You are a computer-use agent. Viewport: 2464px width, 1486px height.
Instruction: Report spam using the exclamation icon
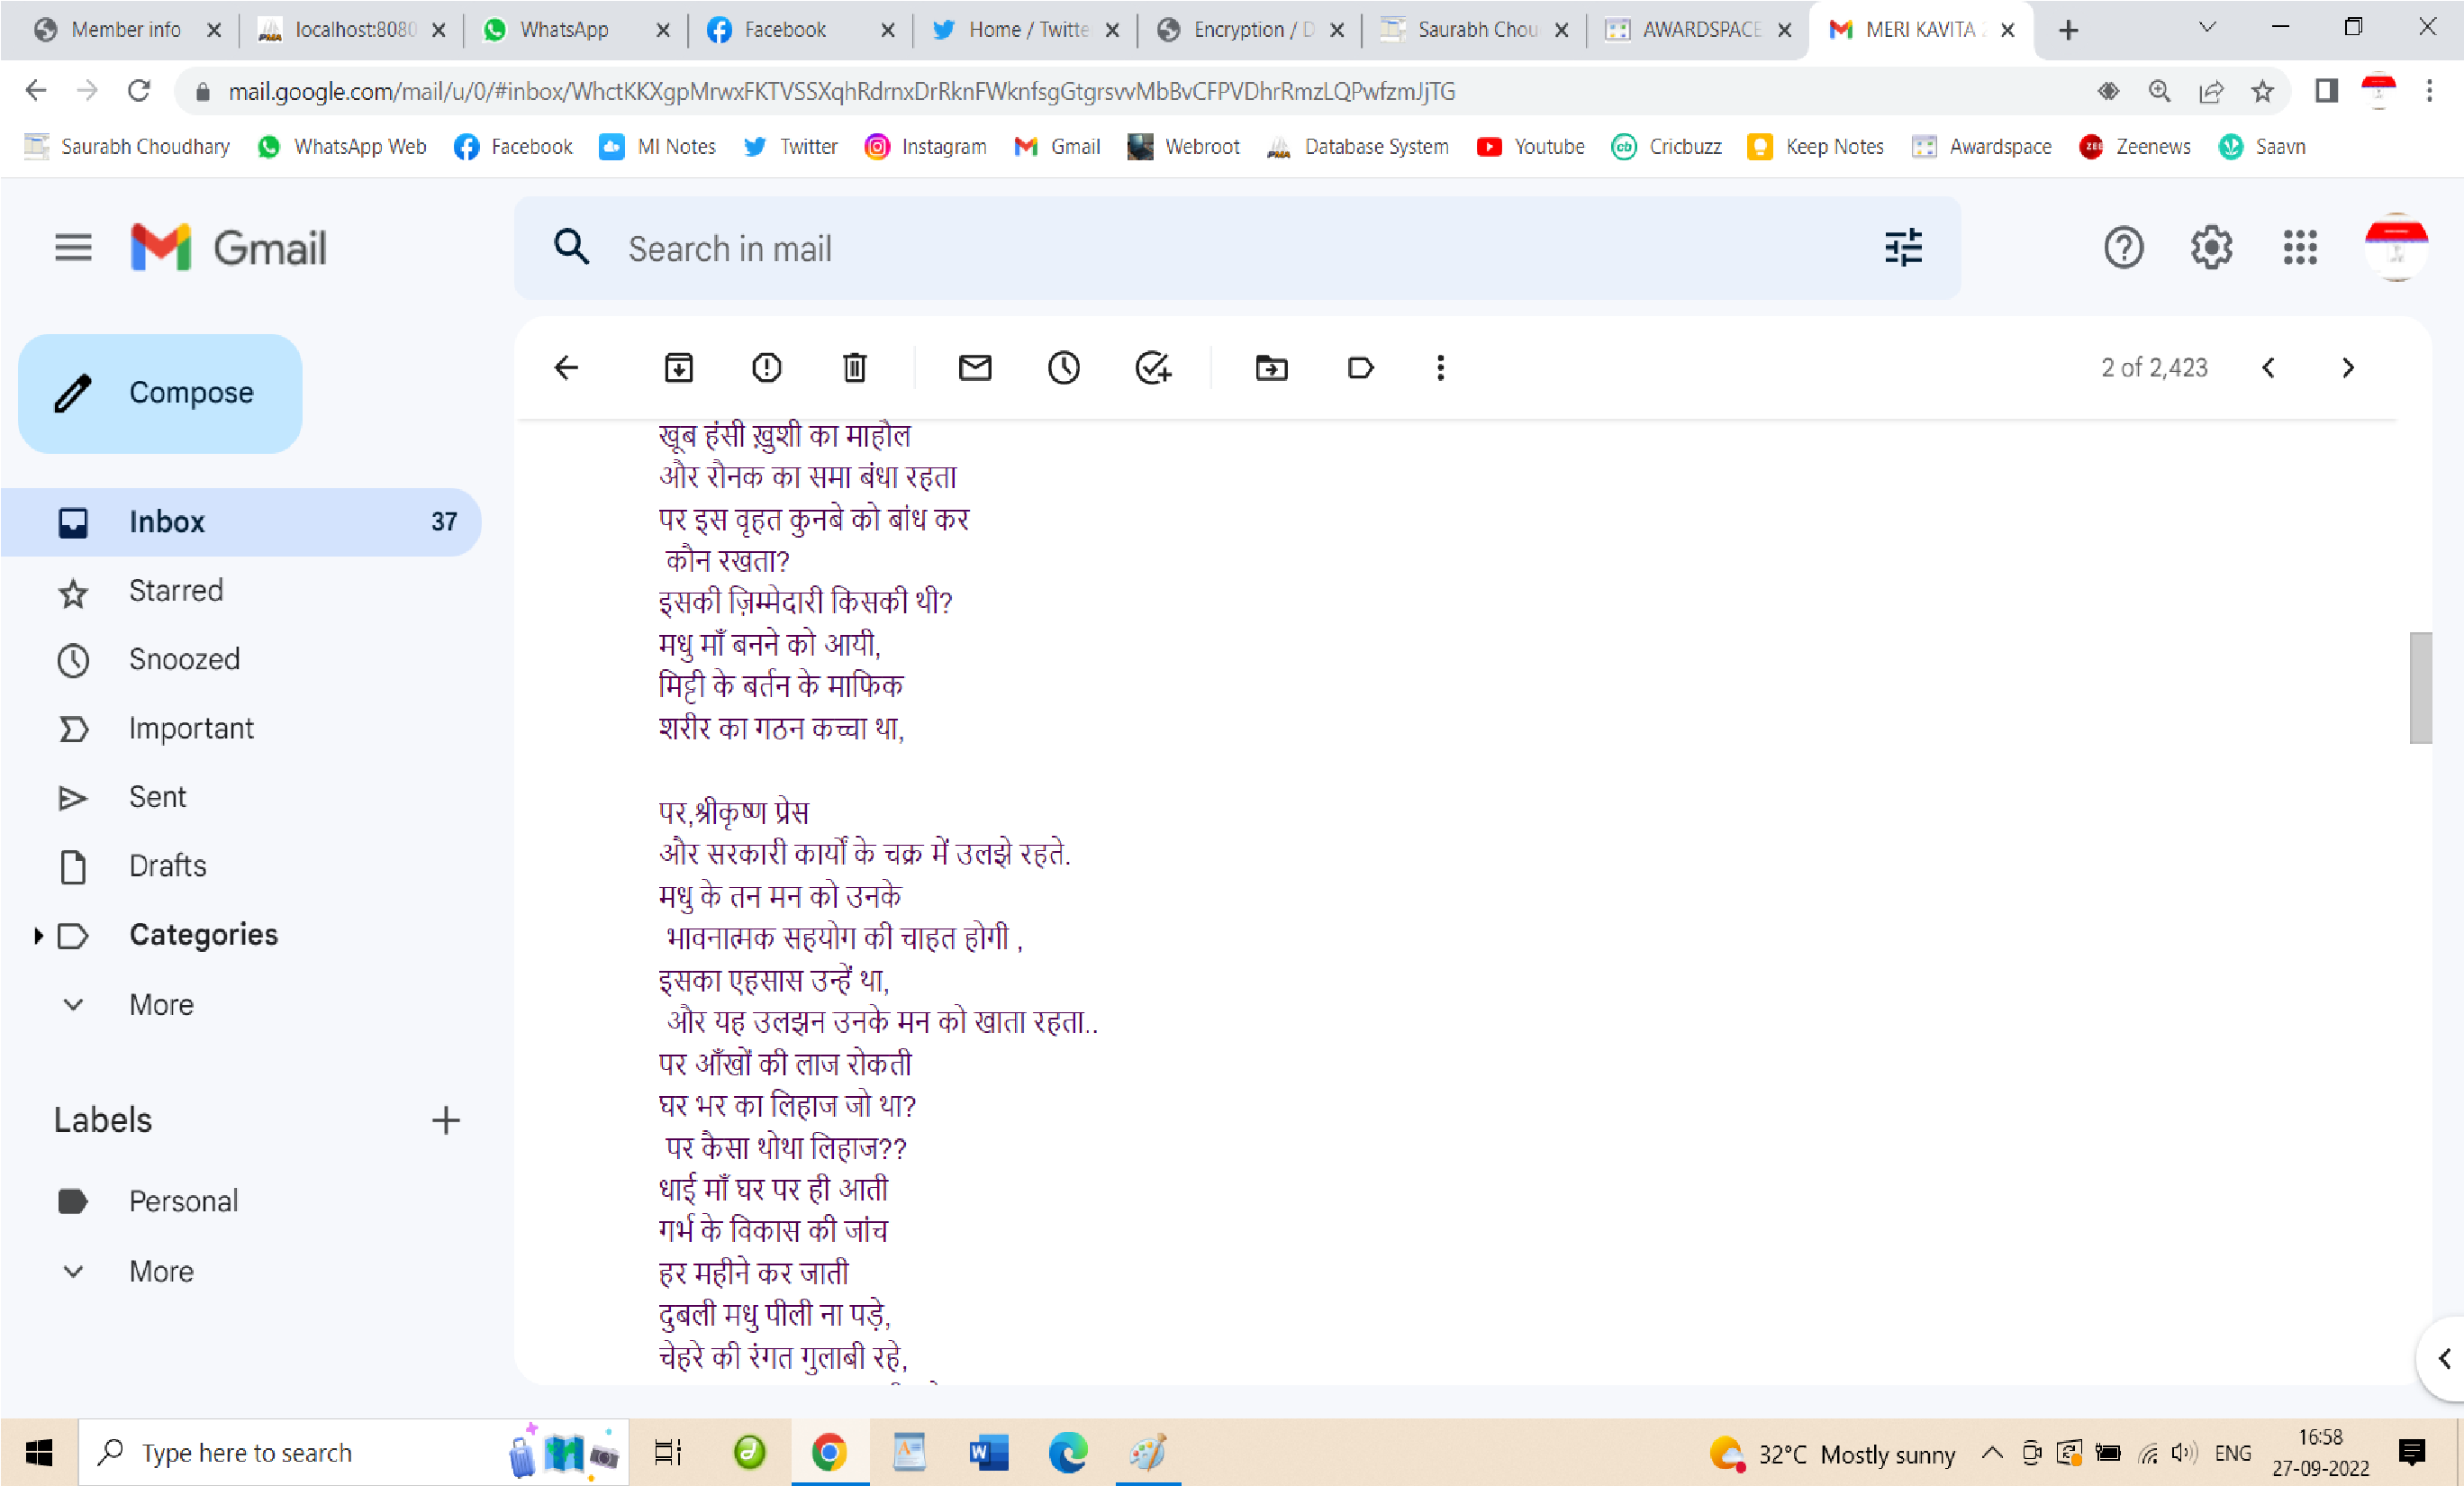click(x=766, y=368)
